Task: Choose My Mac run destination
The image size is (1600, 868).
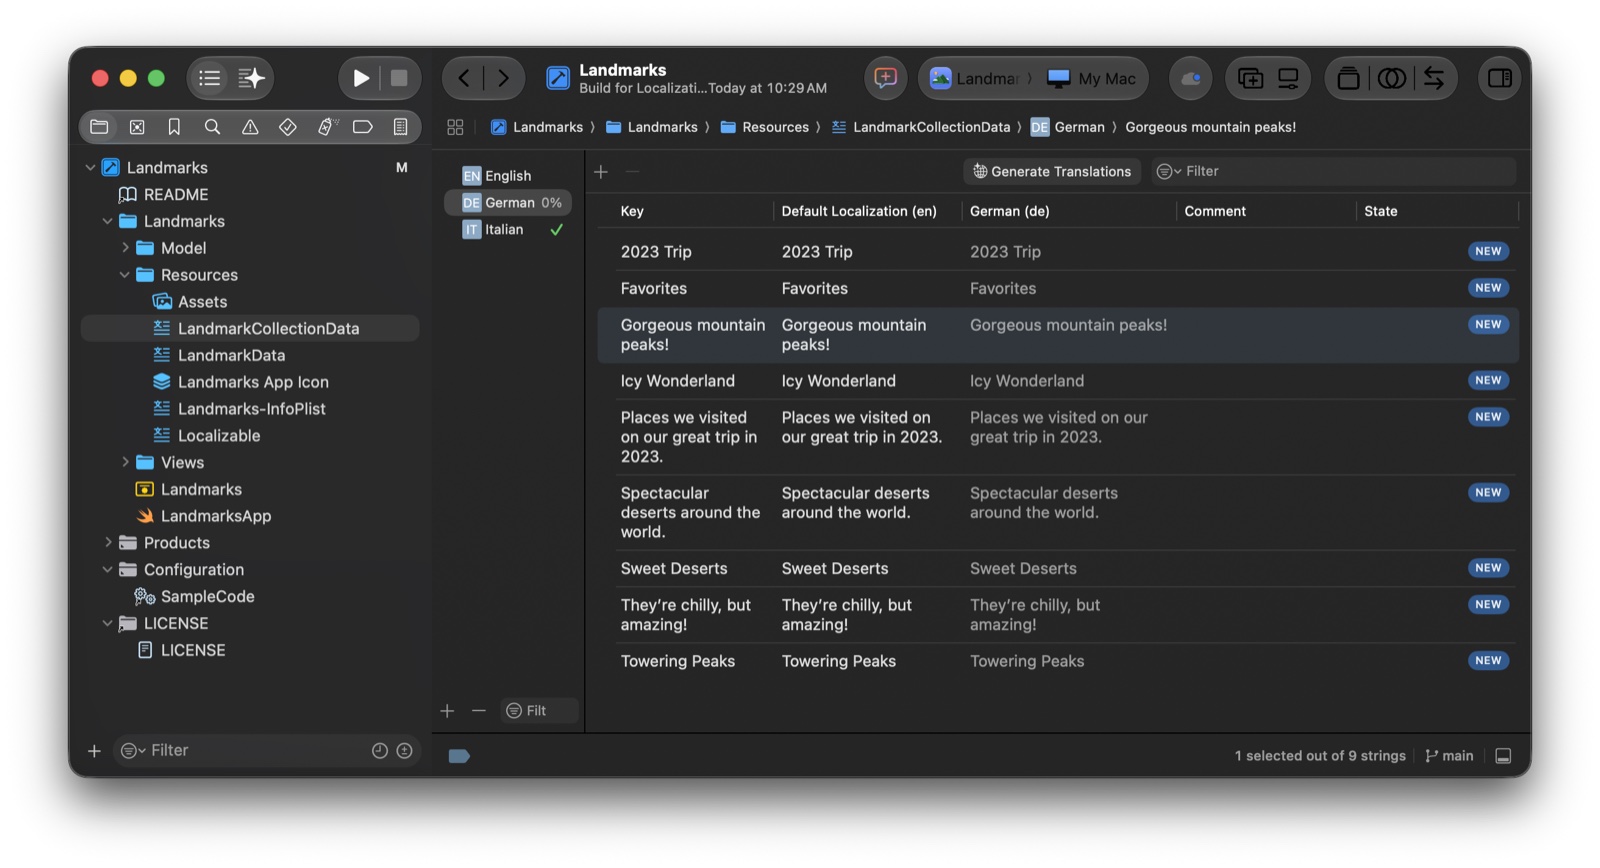Action: 1091,78
